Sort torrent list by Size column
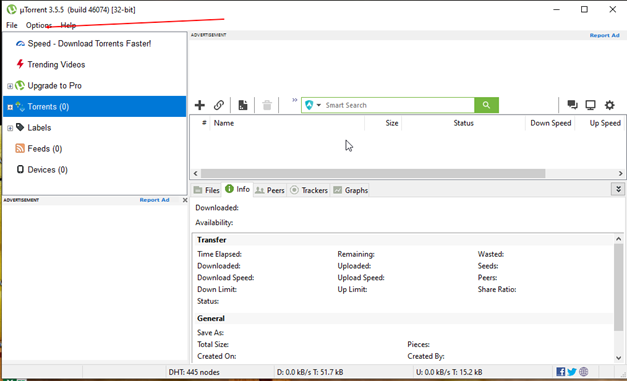The height and width of the screenshot is (381, 627). [x=383, y=123]
